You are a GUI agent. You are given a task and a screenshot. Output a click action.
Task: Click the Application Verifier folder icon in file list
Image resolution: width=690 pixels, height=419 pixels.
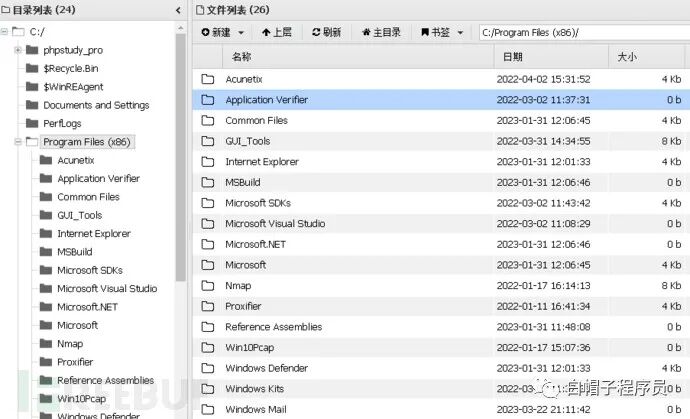coord(208,100)
